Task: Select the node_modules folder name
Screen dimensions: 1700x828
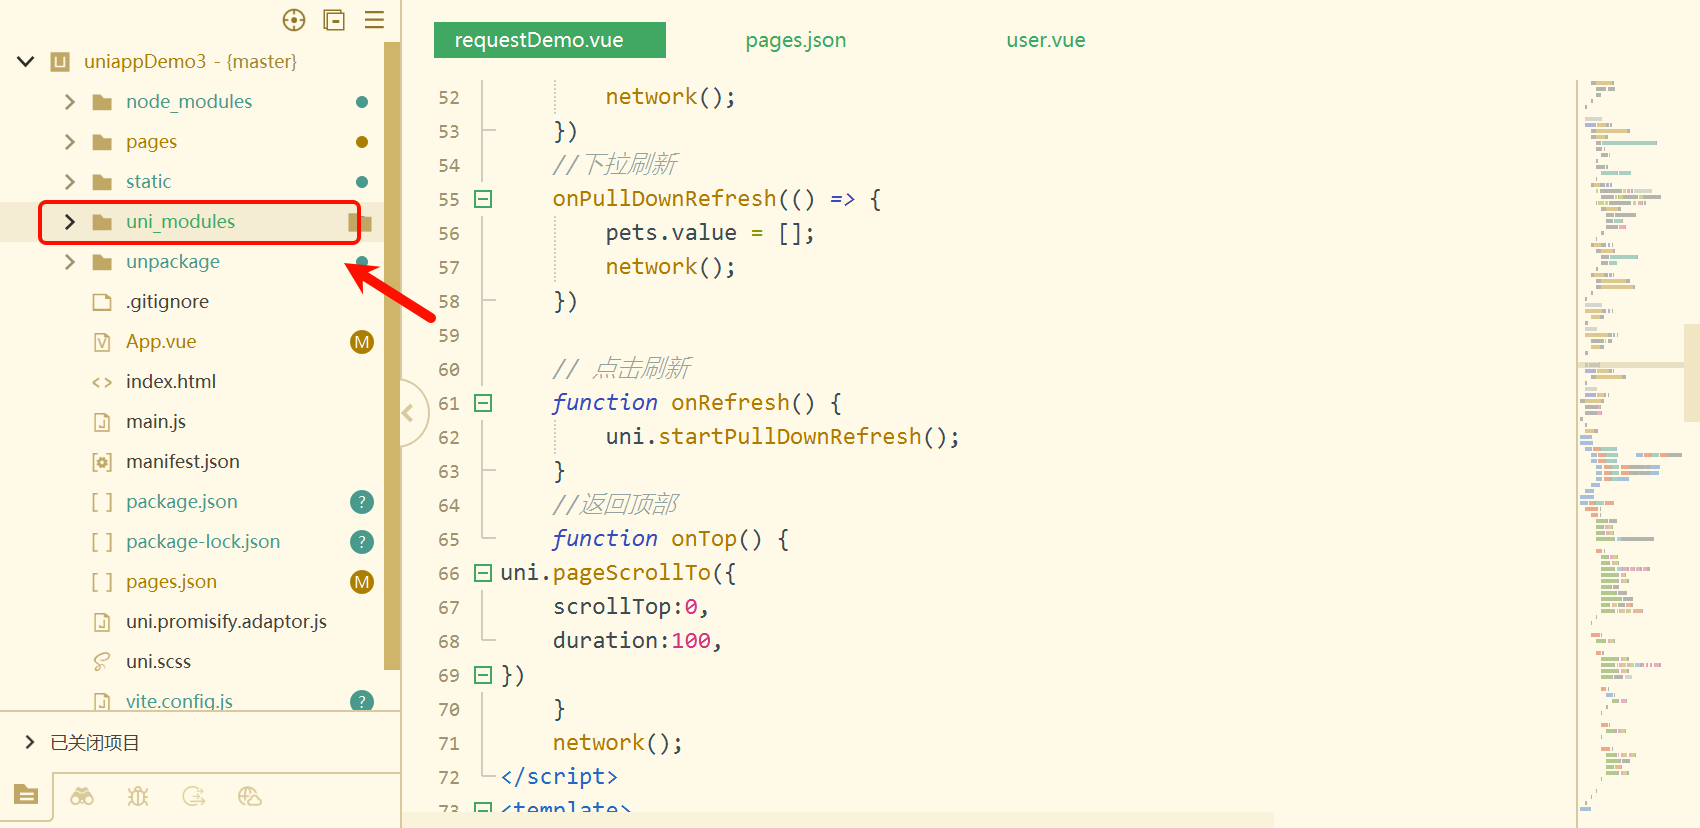Action: pyautogui.click(x=189, y=101)
